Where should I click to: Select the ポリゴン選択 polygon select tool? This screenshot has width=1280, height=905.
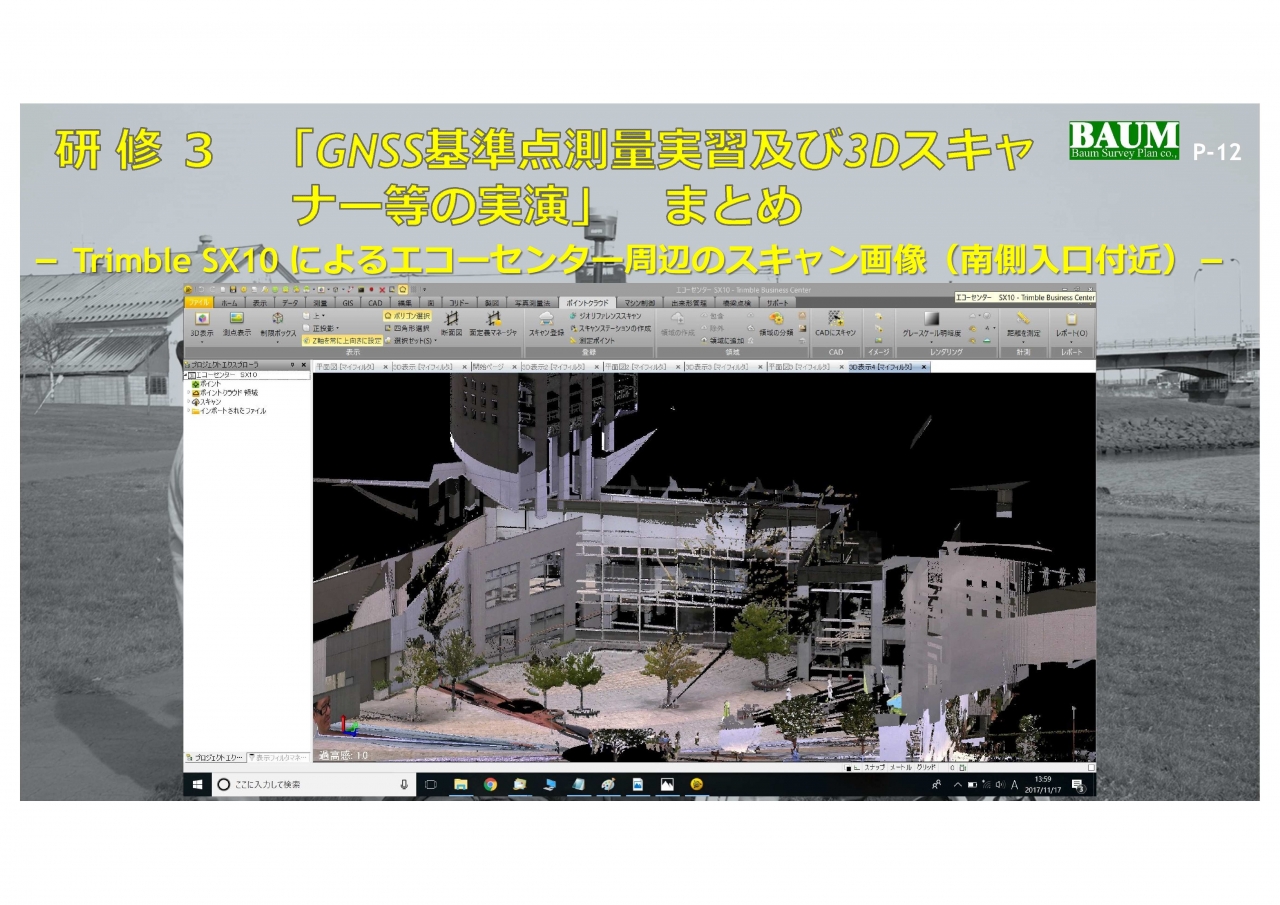point(408,315)
